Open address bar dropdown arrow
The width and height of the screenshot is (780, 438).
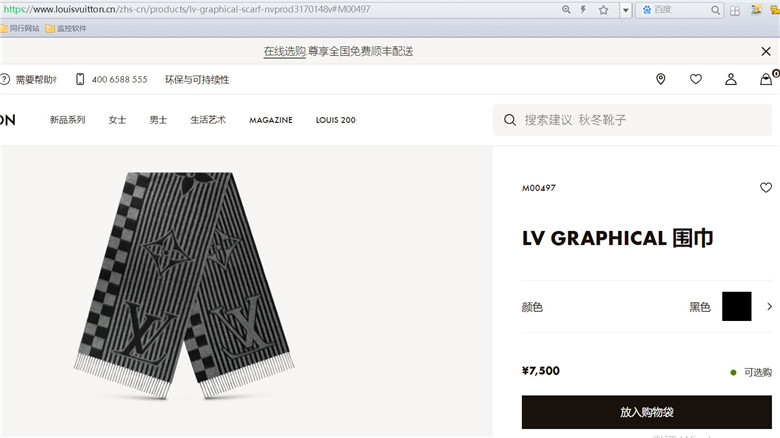[626, 10]
